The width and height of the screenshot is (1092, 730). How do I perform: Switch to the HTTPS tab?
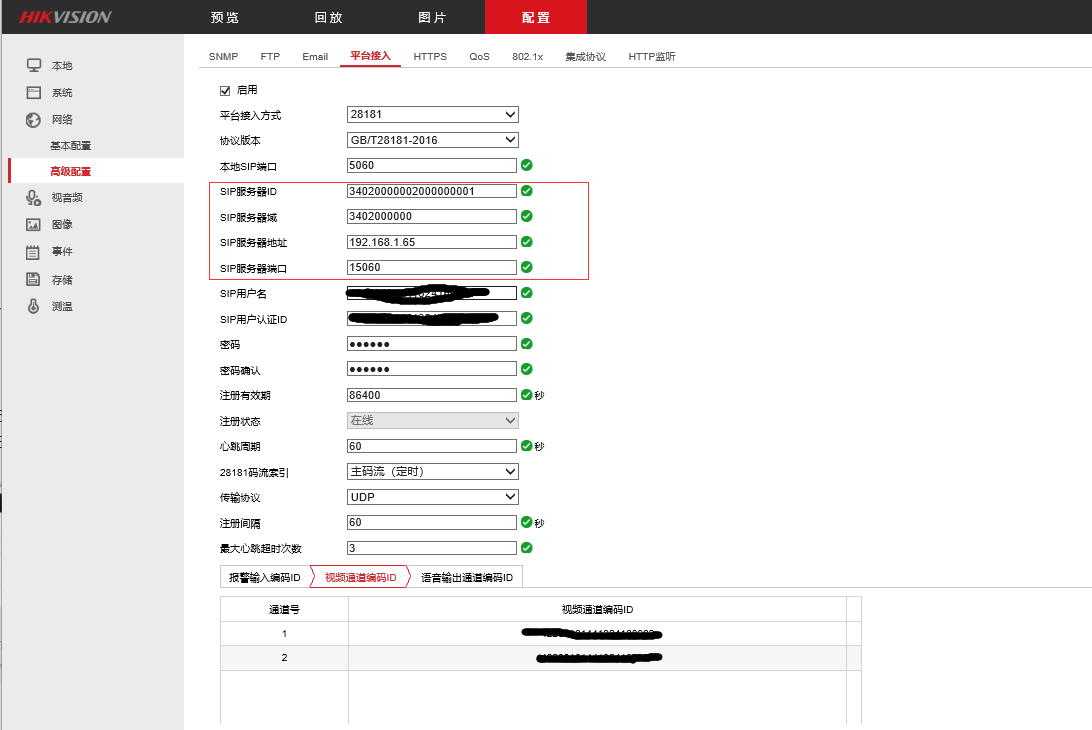pyautogui.click(x=430, y=57)
